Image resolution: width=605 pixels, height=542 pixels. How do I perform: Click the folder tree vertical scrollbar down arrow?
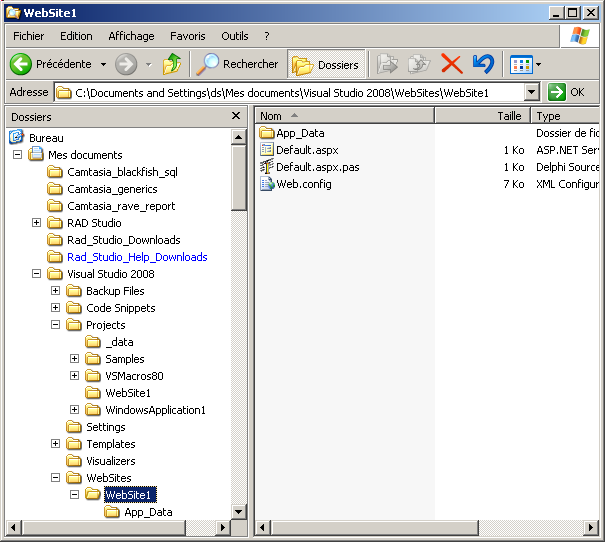tap(239, 511)
